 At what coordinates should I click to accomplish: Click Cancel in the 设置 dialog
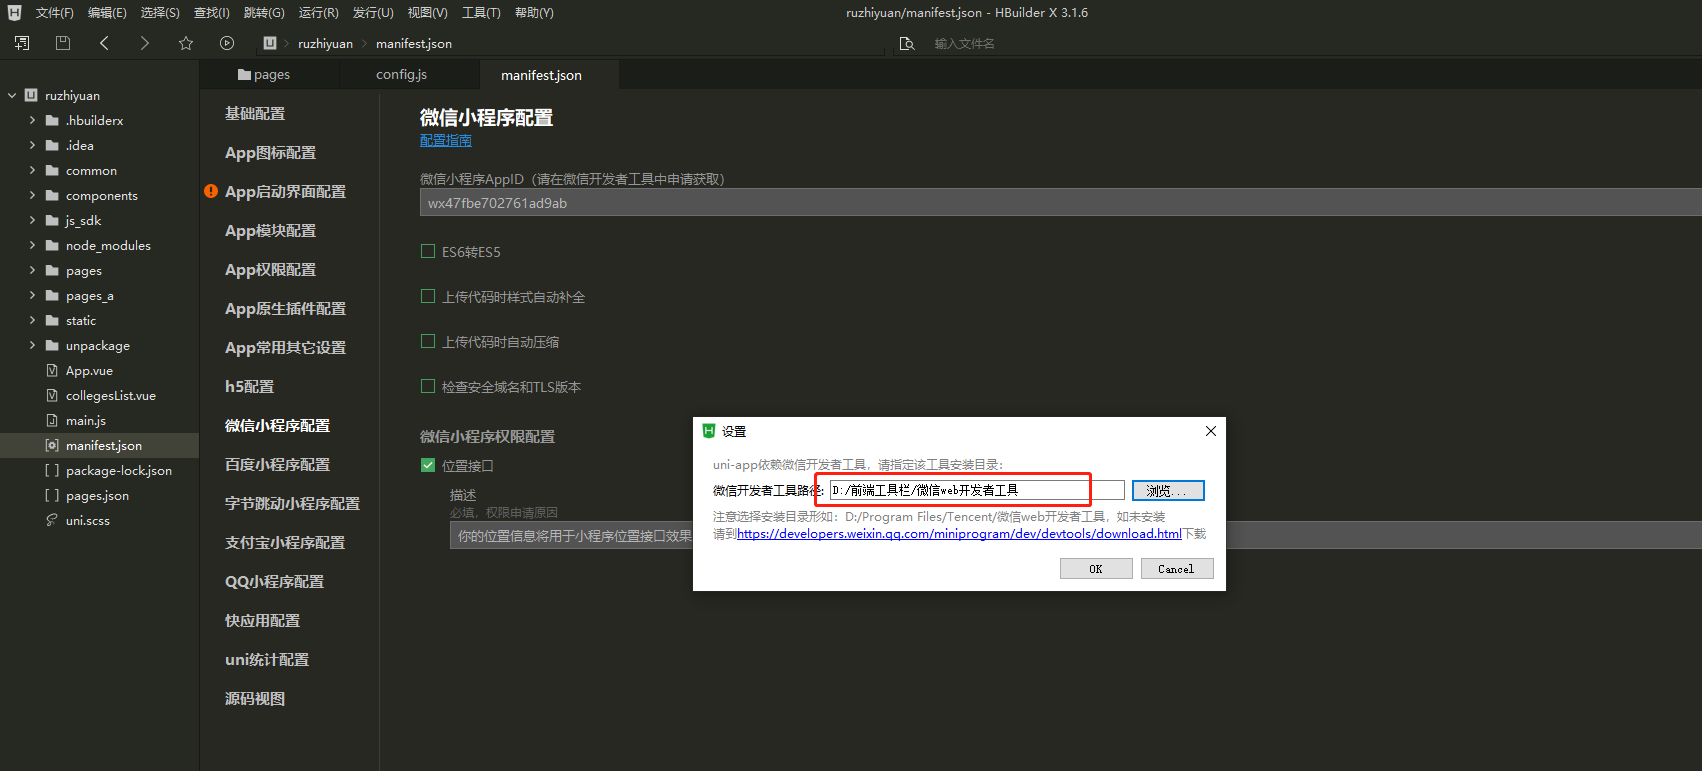(x=1177, y=569)
